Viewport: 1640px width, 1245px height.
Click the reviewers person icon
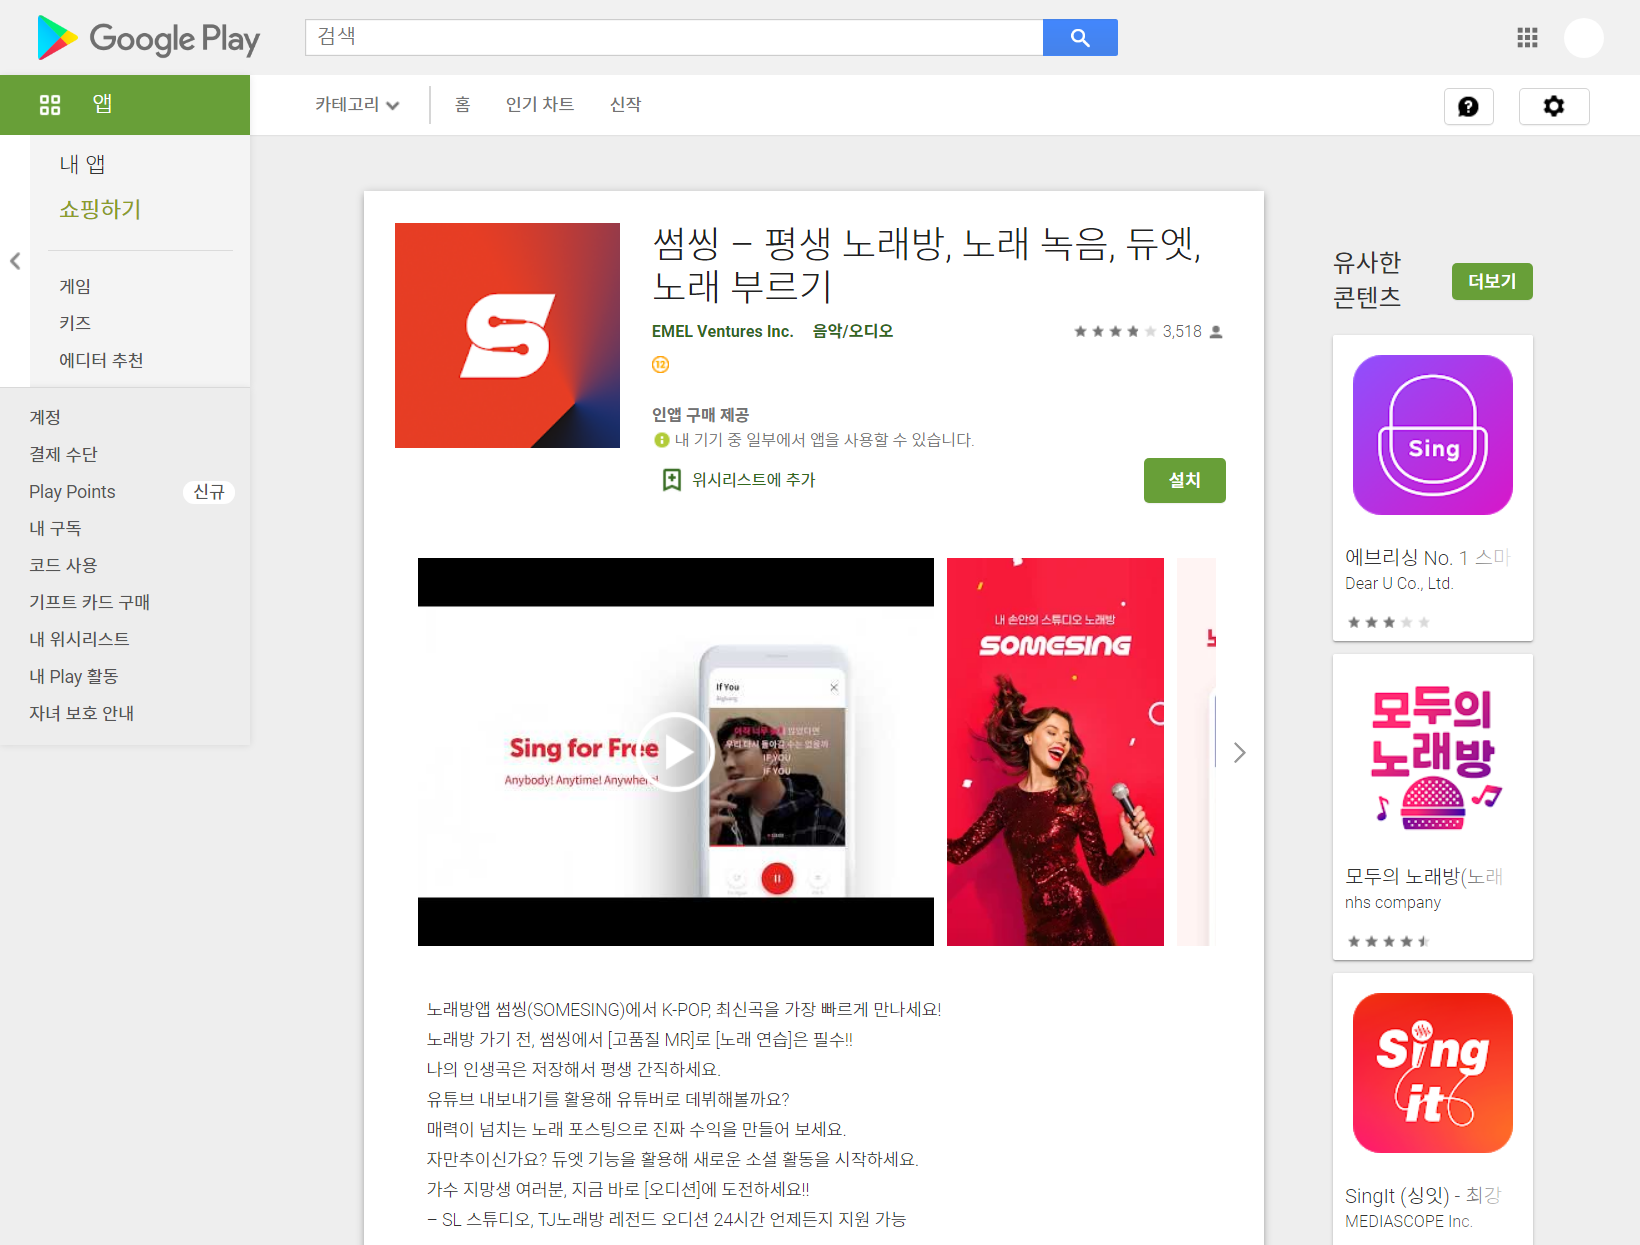(x=1216, y=332)
